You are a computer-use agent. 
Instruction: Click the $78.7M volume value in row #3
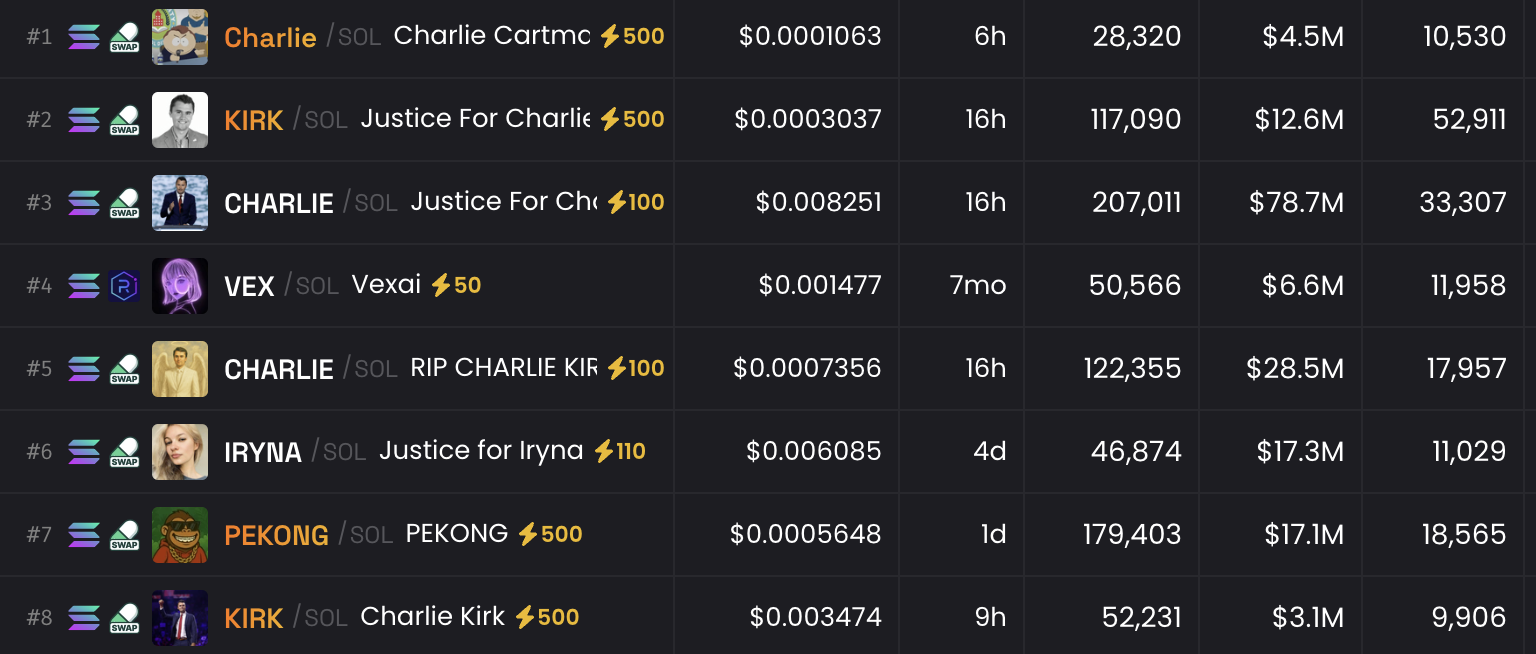[x=1296, y=203]
